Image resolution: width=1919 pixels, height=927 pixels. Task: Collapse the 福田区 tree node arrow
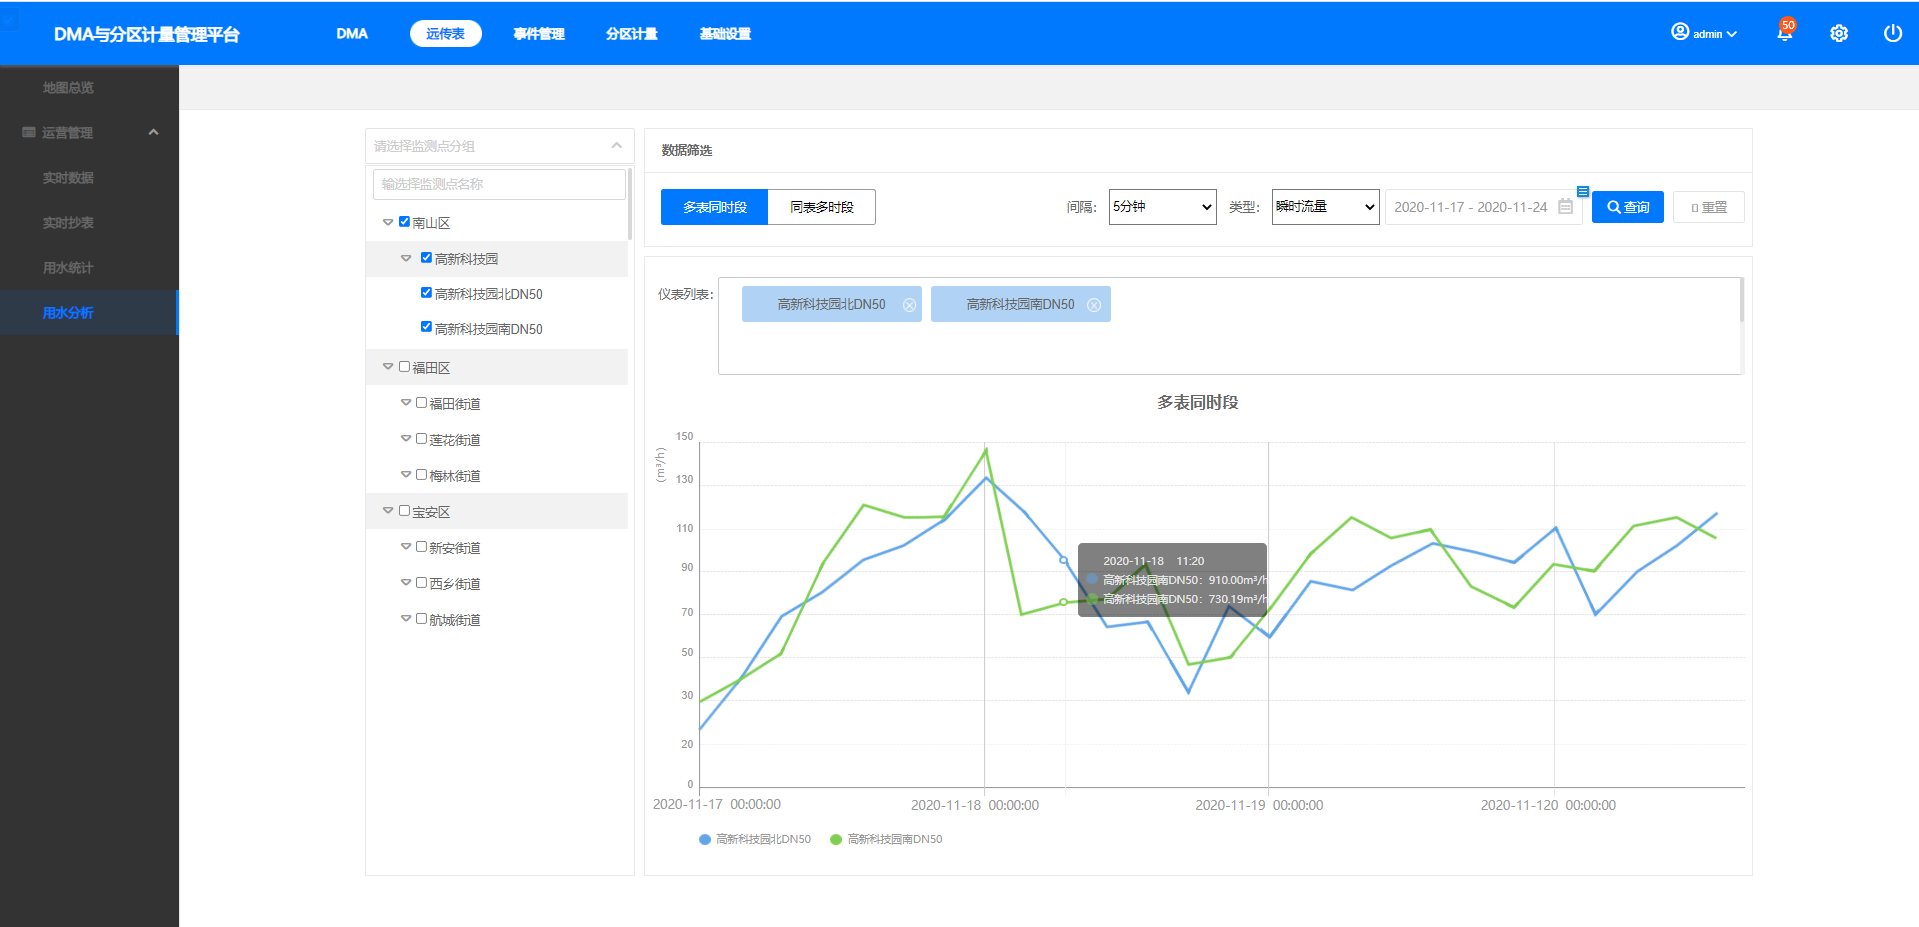point(388,367)
